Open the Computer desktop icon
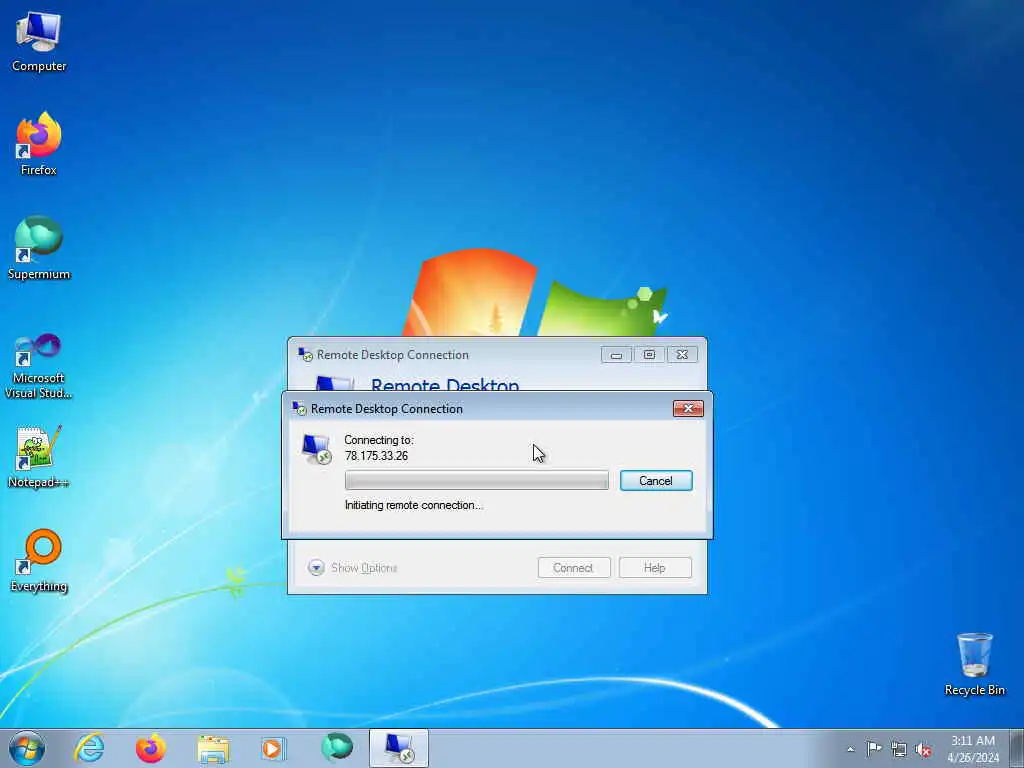Image resolution: width=1024 pixels, height=768 pixels. (x=39, y=41)
